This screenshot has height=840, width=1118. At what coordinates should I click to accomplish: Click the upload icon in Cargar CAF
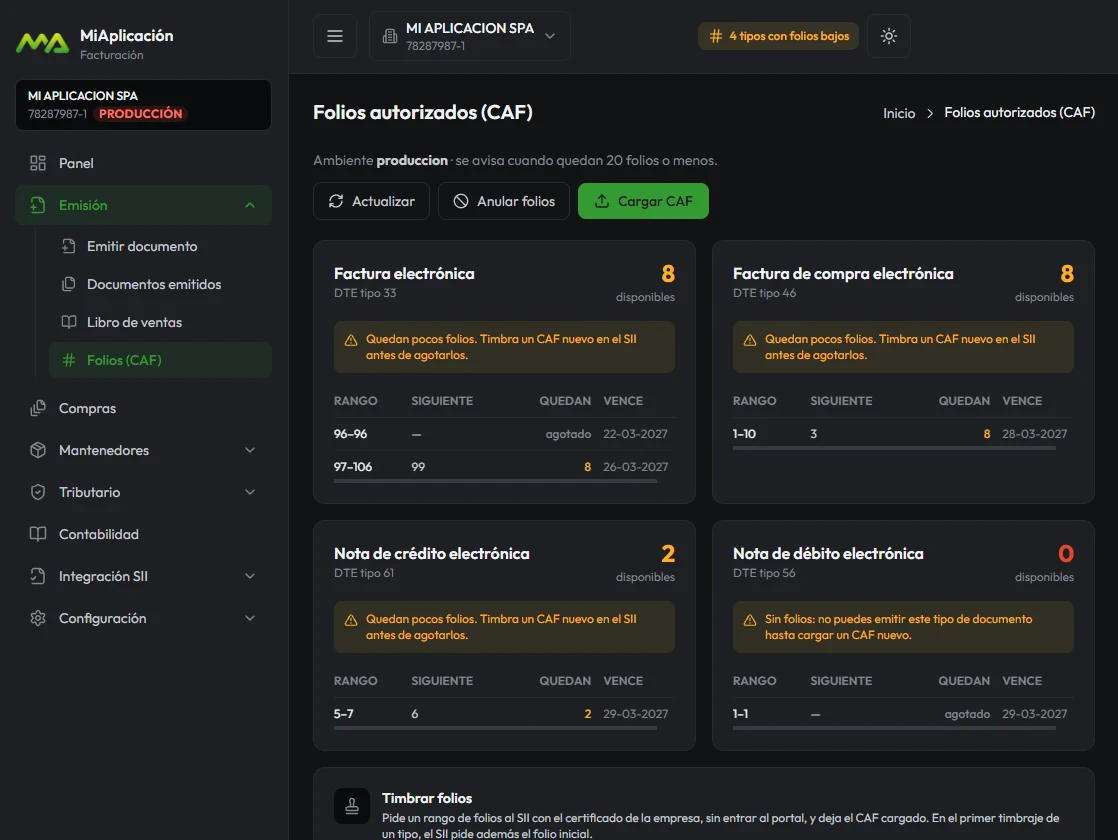point(602,201)
